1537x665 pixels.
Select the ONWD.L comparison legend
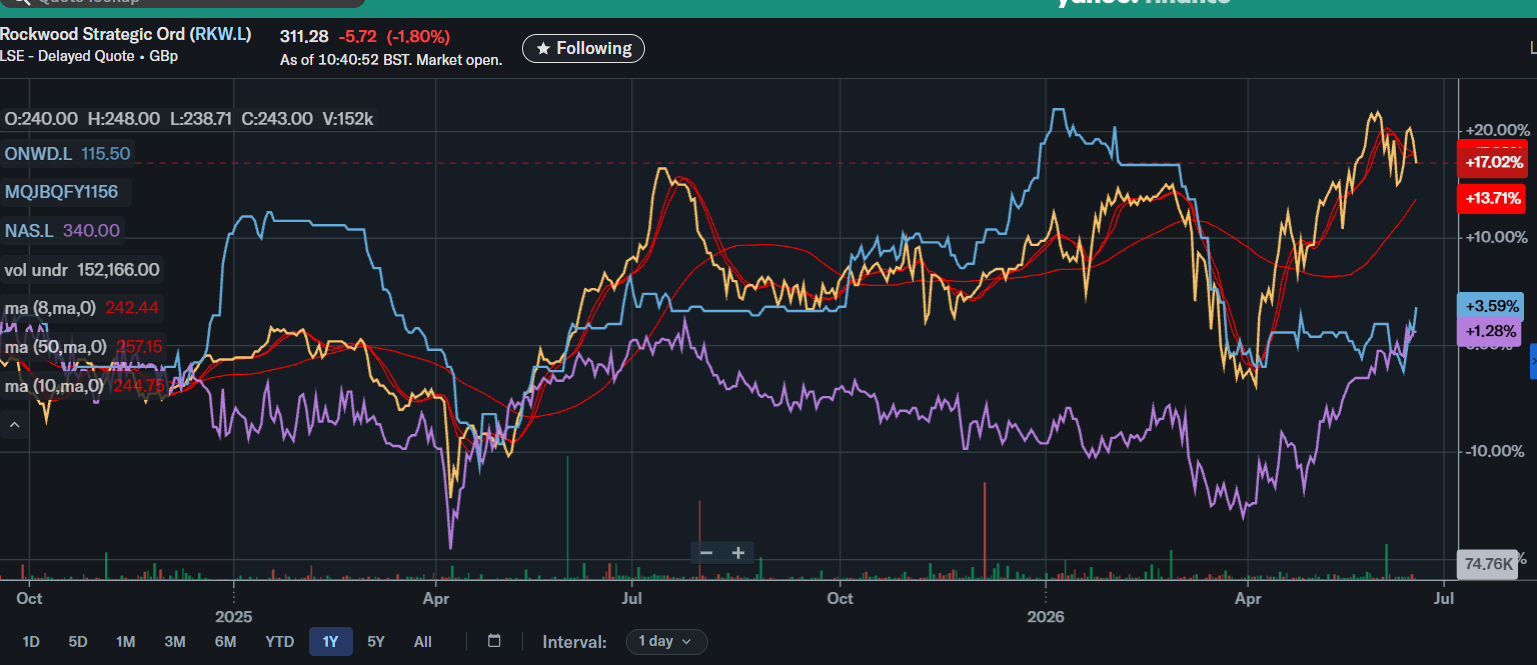point(67,154)
